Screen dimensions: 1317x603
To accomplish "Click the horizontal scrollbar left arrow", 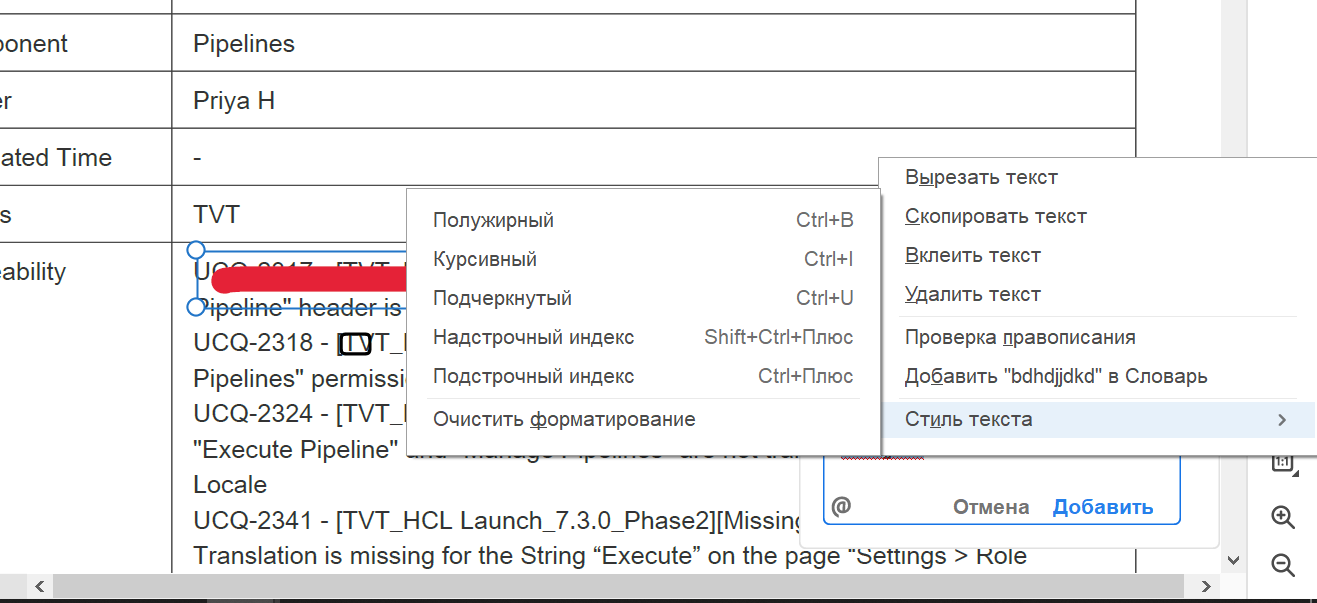I will click(40, 586).
